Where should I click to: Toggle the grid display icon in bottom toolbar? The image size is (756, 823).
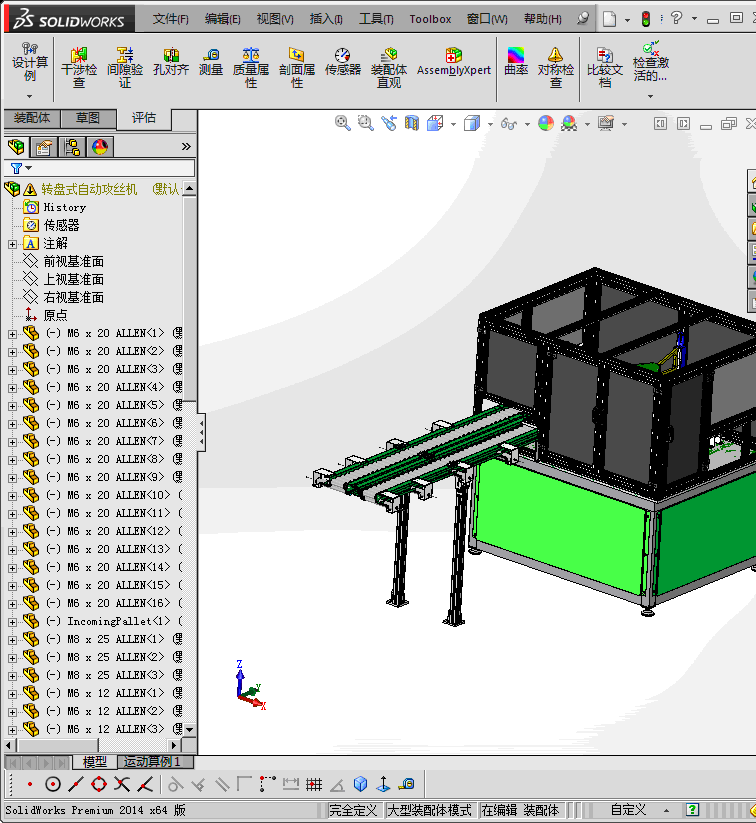tap(314, 784)
